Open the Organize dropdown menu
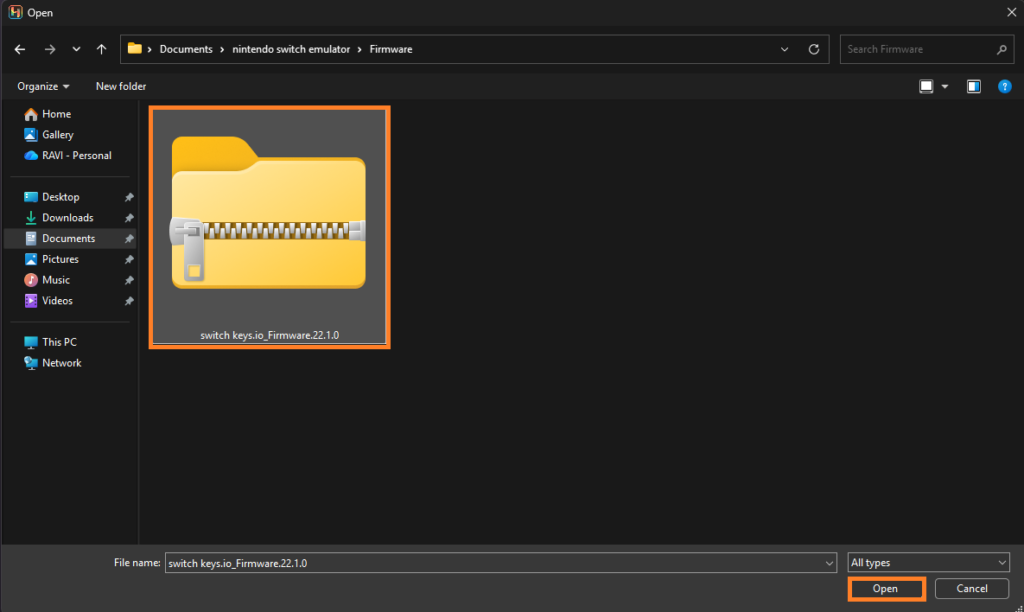Viewport: 1024px width, 612px height. pos(41,86)
